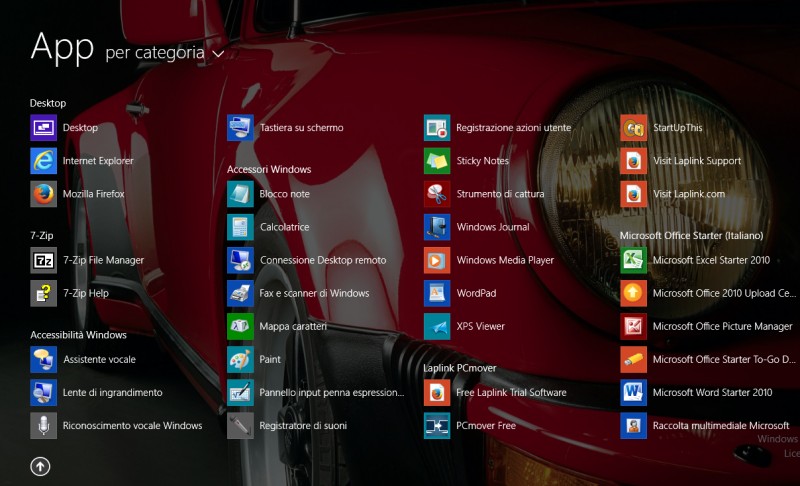Open Fax e scanner di Windows icon

(x=240, y=293)
